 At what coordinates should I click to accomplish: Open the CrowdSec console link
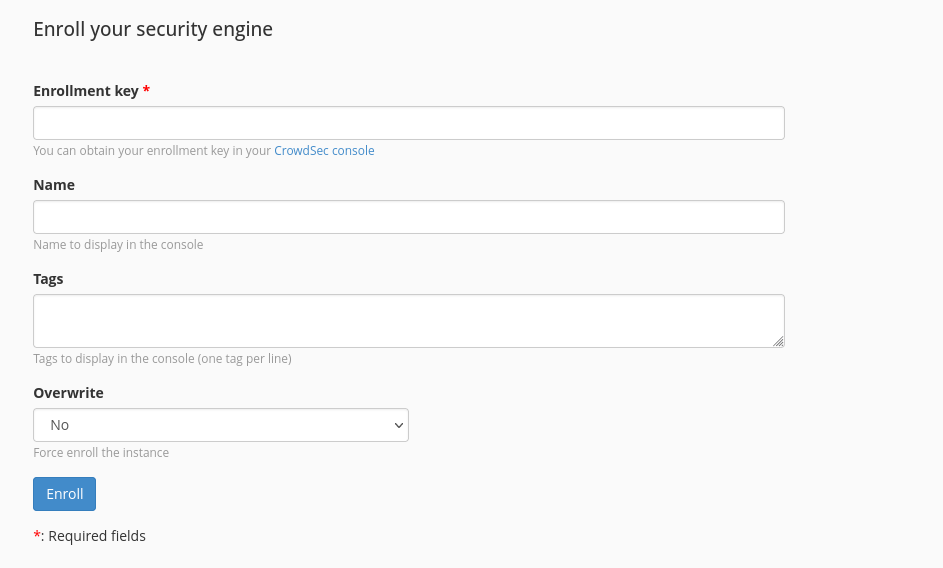(x=324, y=151)
